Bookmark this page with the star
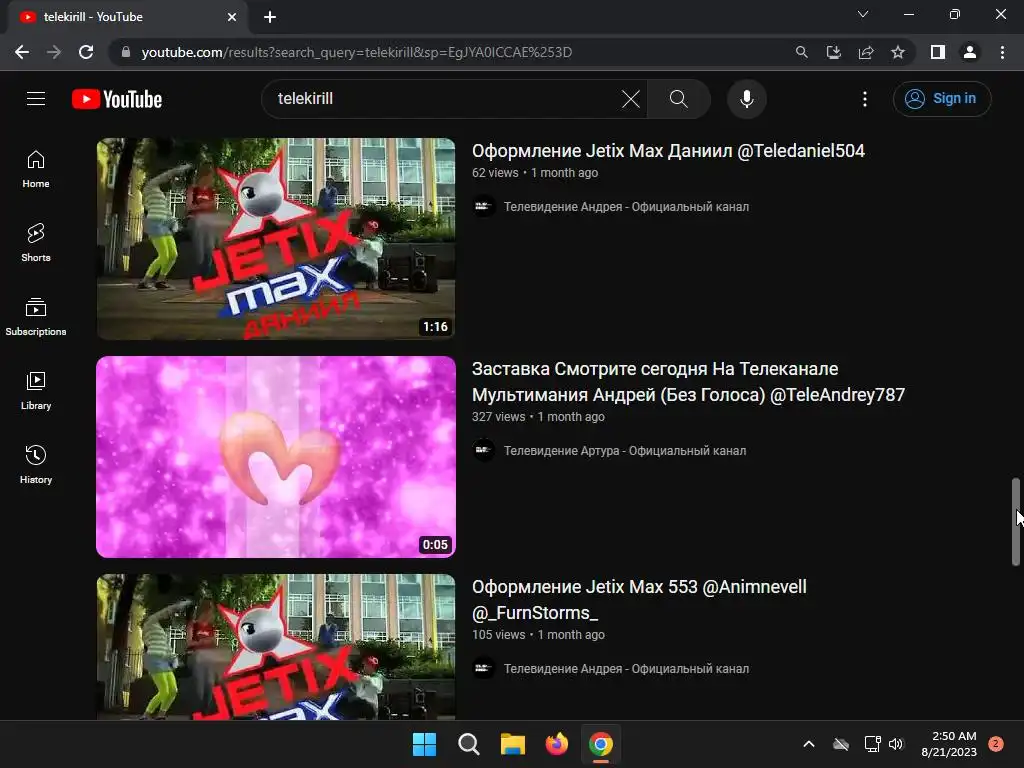The width and height of the screenshot is (1024, 768). point(898,52)
